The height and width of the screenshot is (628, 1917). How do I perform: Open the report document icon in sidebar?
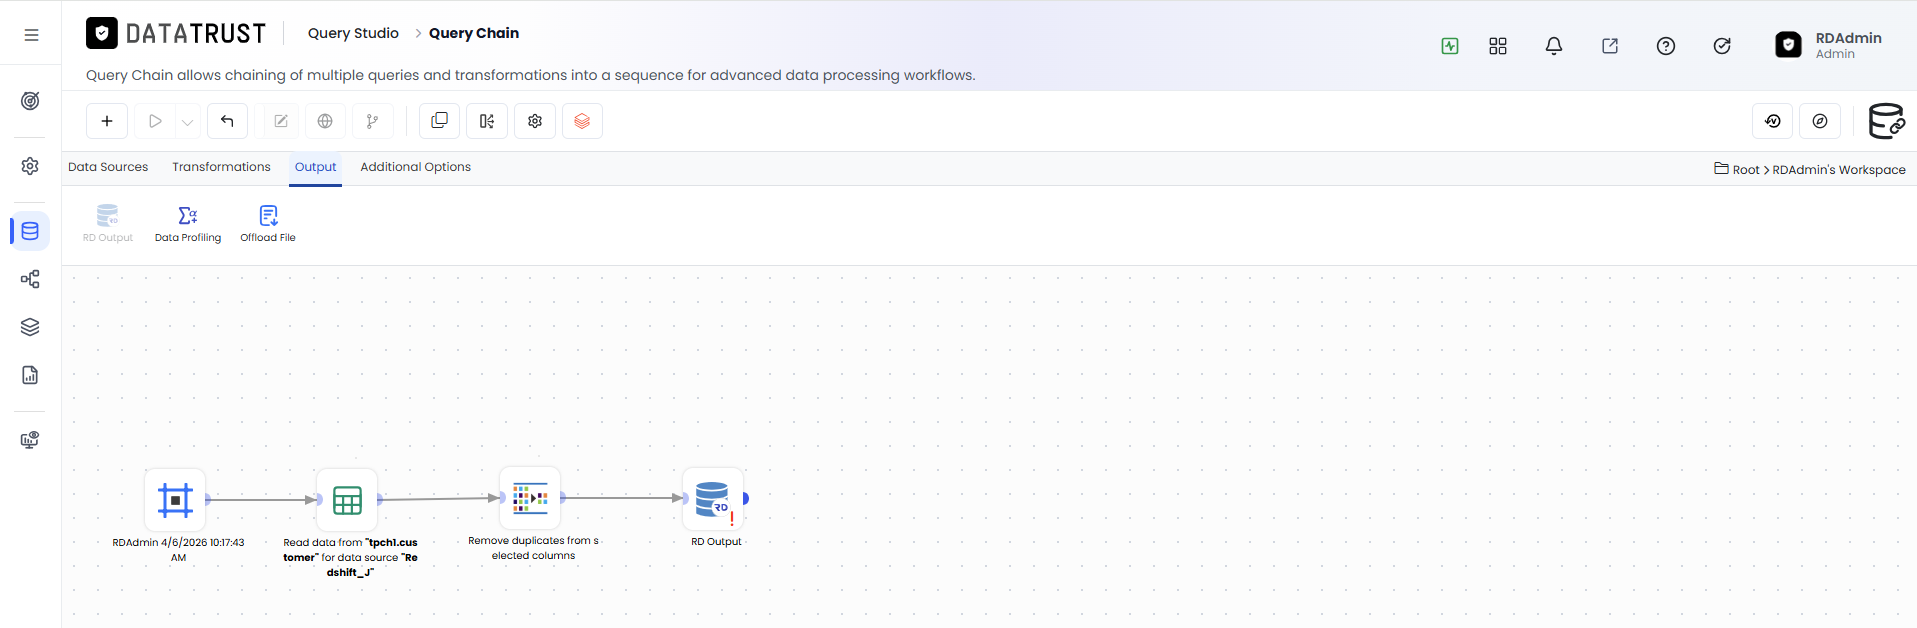click(30, 375)
